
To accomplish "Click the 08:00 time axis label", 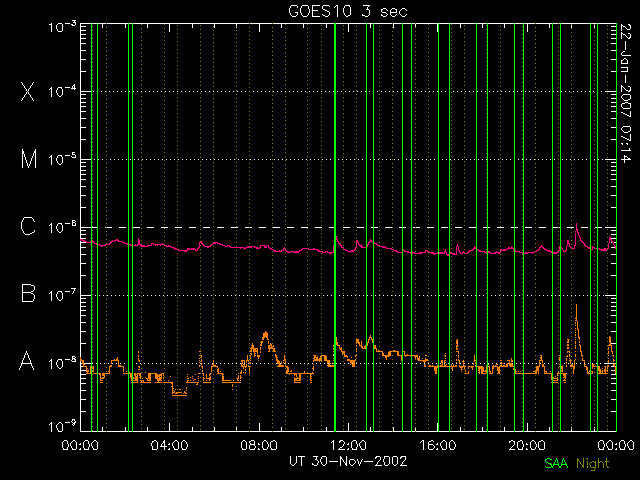I will tap(259, 445).
